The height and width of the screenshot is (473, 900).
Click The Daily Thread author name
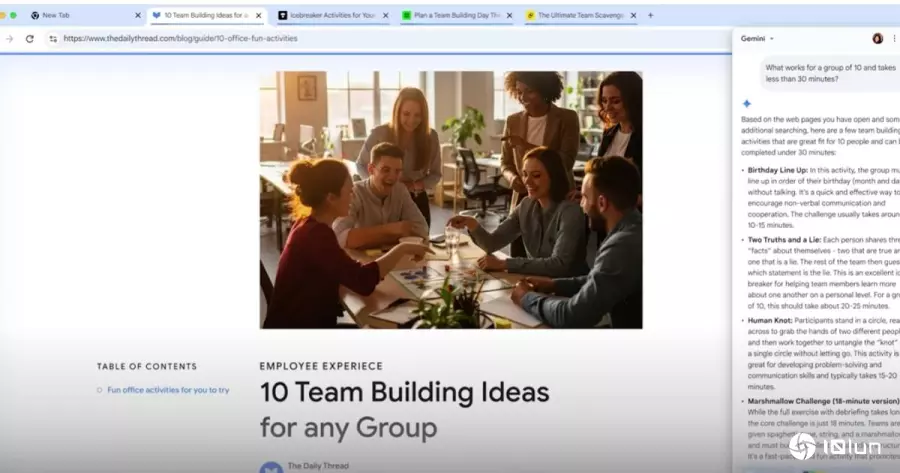[317, 465]
